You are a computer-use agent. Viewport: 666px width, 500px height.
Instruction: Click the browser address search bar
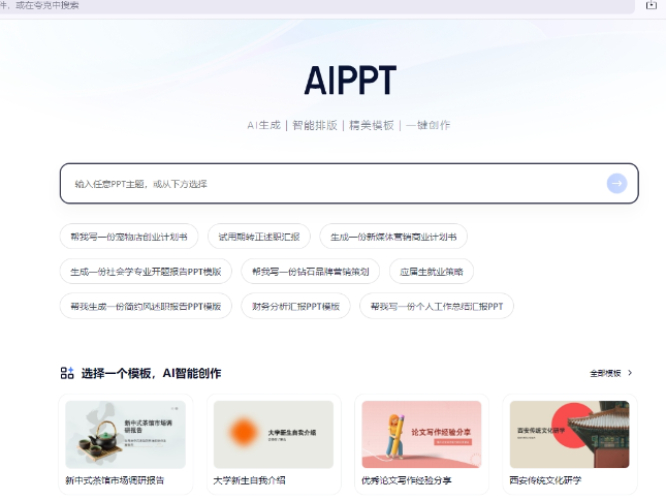[316, 6]
